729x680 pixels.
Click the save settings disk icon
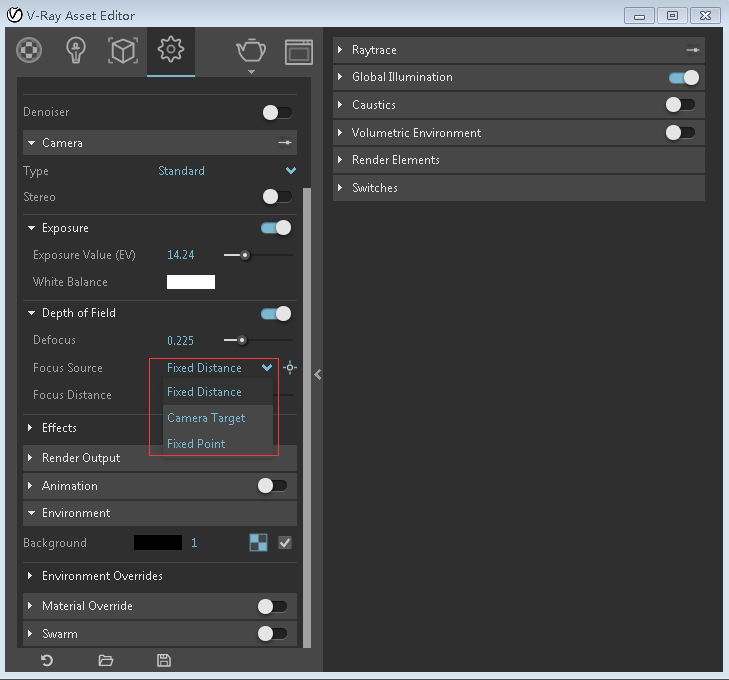[164, 660]
